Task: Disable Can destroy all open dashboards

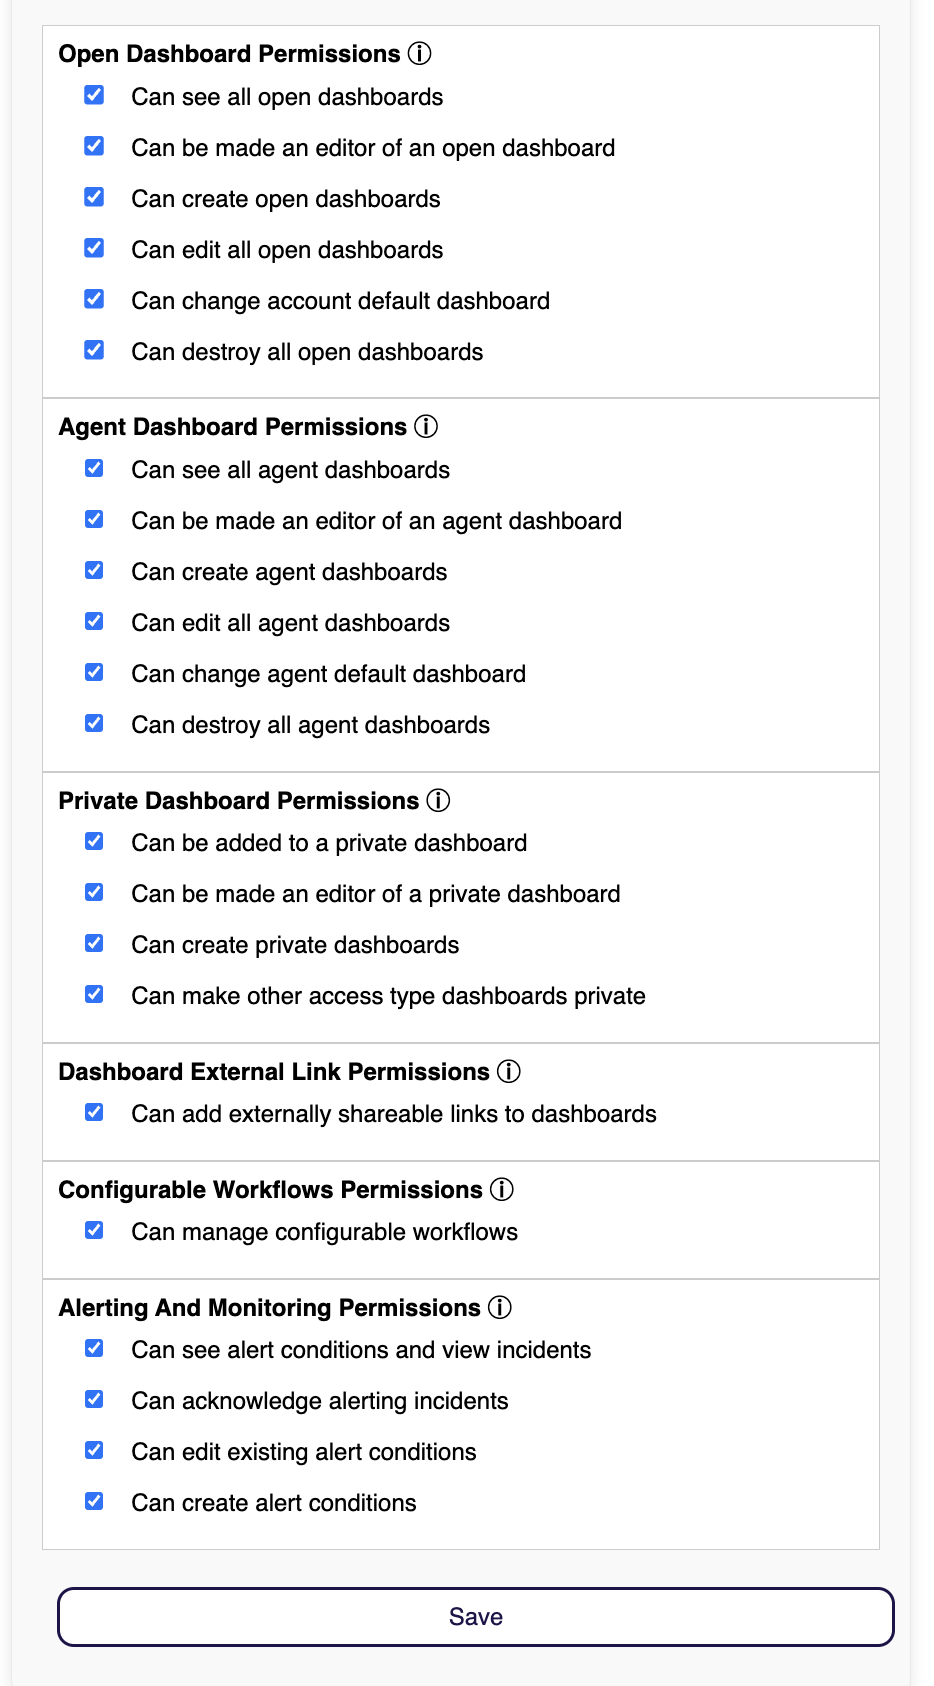Action: (94, 351)
